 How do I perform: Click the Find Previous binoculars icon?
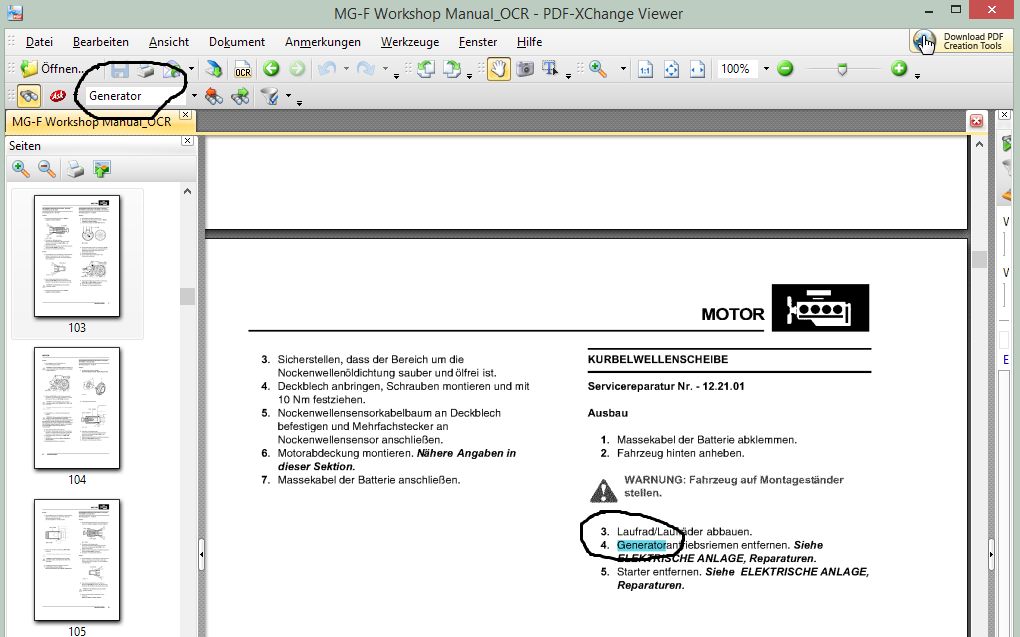pyautogui.click(x=213, y=96)
